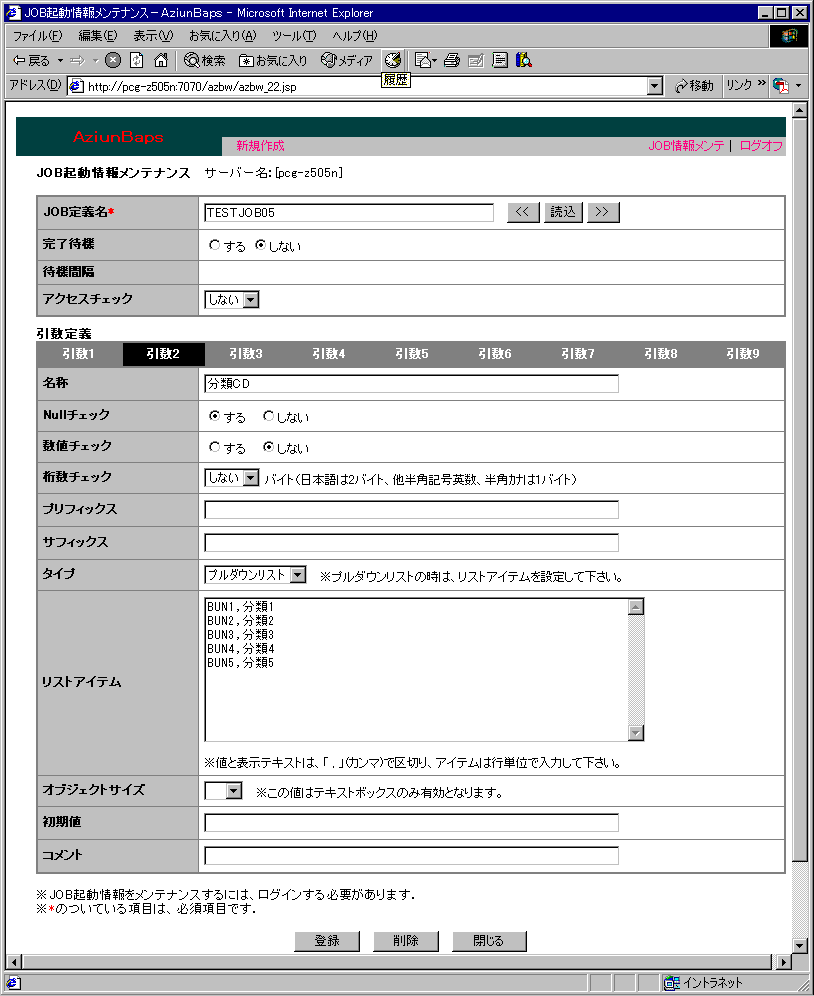
Task: Open the メディア media toolbar button
Action: 347,60
